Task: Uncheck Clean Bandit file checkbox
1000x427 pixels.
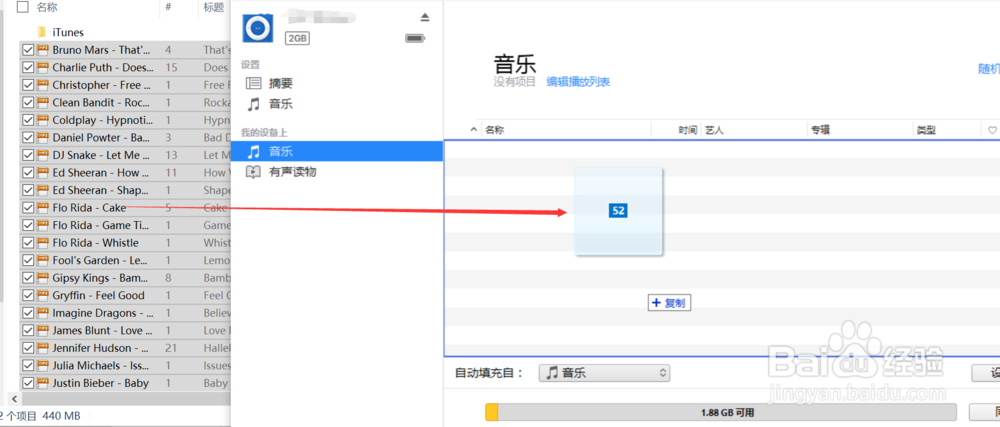Action: coord(27,103)
